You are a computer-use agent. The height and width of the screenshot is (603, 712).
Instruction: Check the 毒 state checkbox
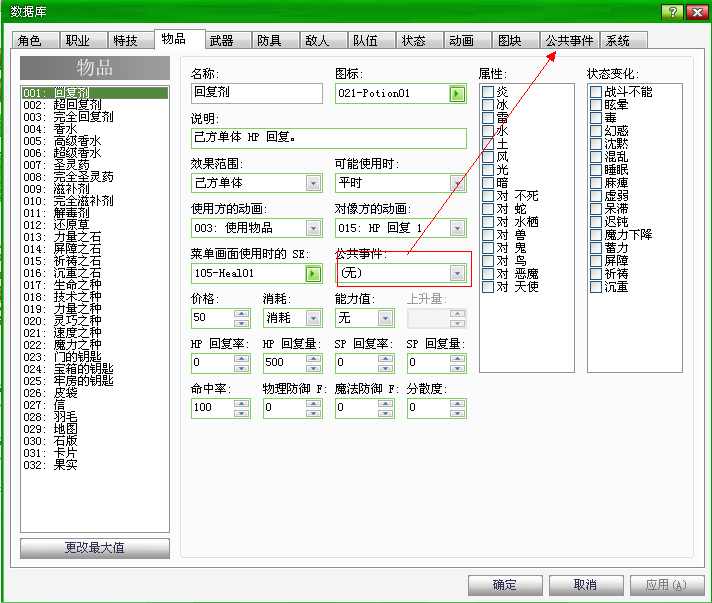(x=596, y=118)
